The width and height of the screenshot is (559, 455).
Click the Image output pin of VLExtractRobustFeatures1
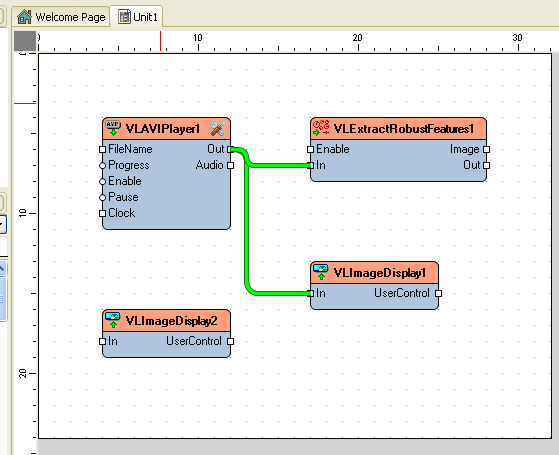click(486, 149)
